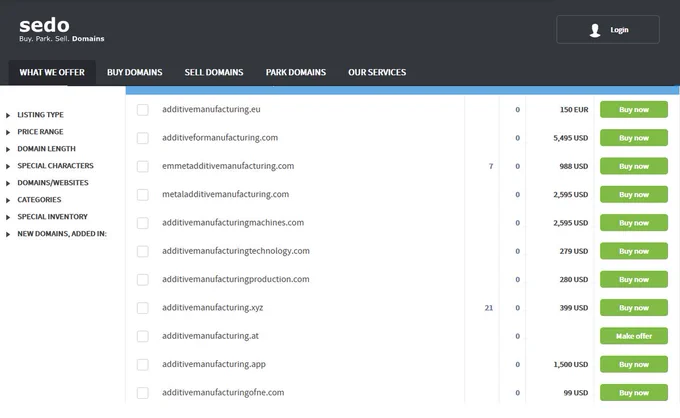The height and width of the screenshot is (418, 680).
Task: Click the user profile icon beside Login
Action: (595, 30)
